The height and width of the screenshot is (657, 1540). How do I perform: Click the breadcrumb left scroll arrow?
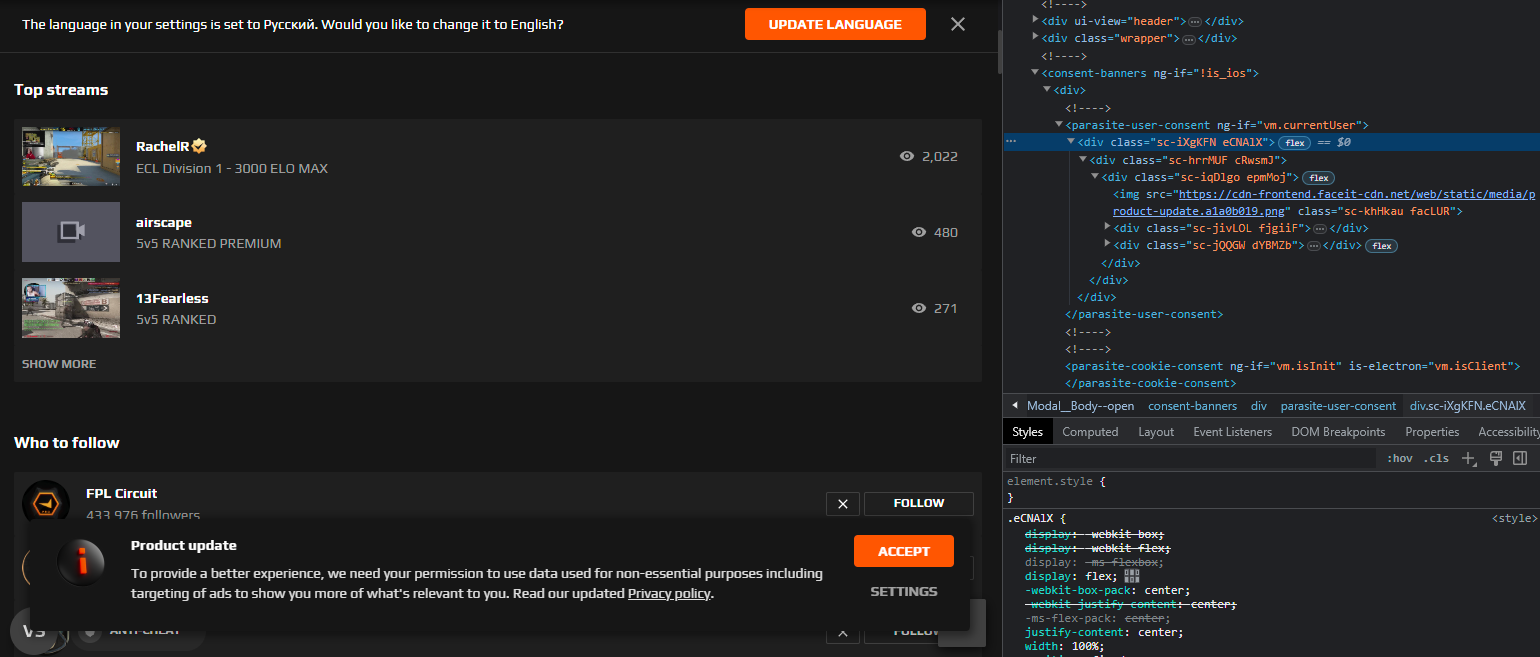point(1014,406)
